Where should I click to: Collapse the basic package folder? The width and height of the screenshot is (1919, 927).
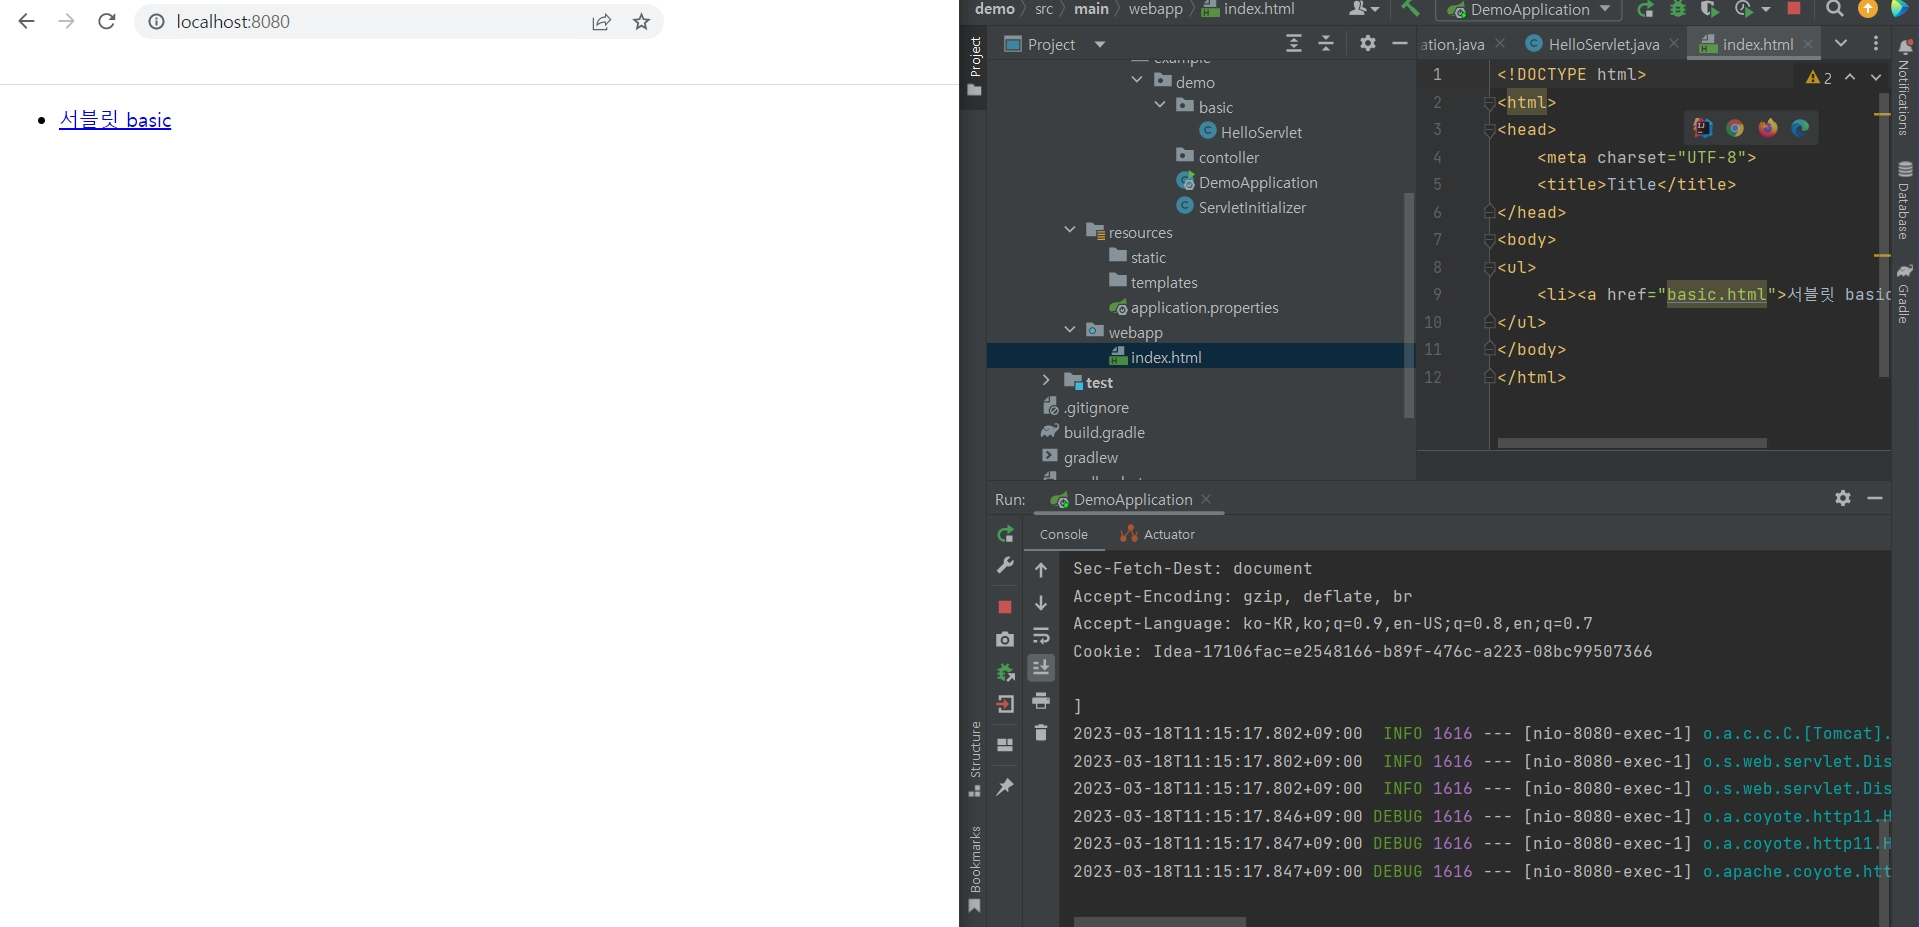pos(1160,105)
